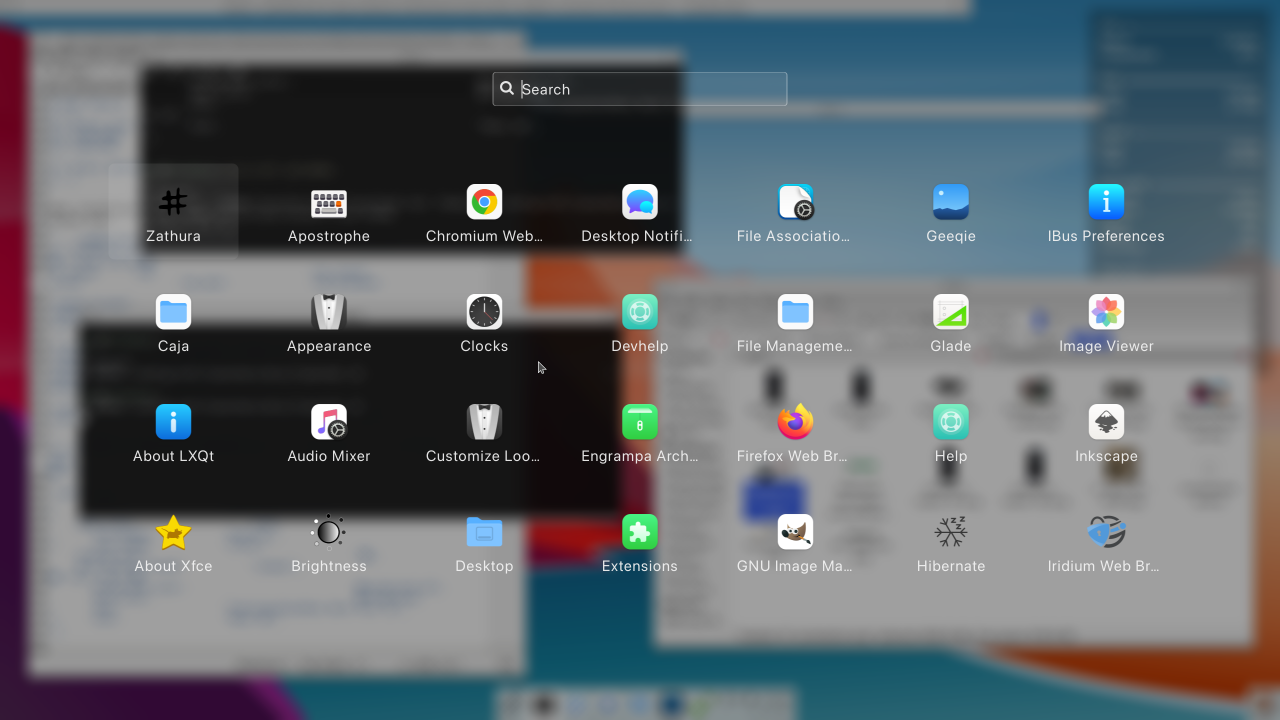Launch Chromium Web Browser
1280x720 pixels.
tap(484, 202)
